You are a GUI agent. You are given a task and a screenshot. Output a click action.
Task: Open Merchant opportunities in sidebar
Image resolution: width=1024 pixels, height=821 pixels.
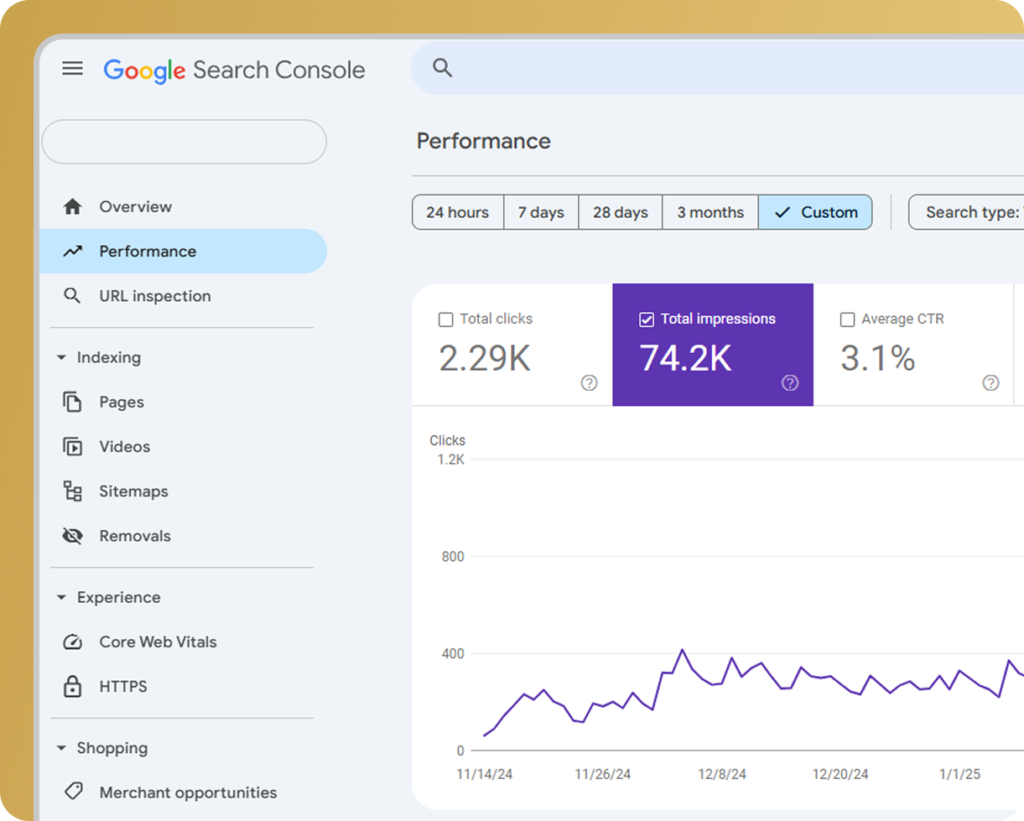pyautogui.click(x=187, y=793)
